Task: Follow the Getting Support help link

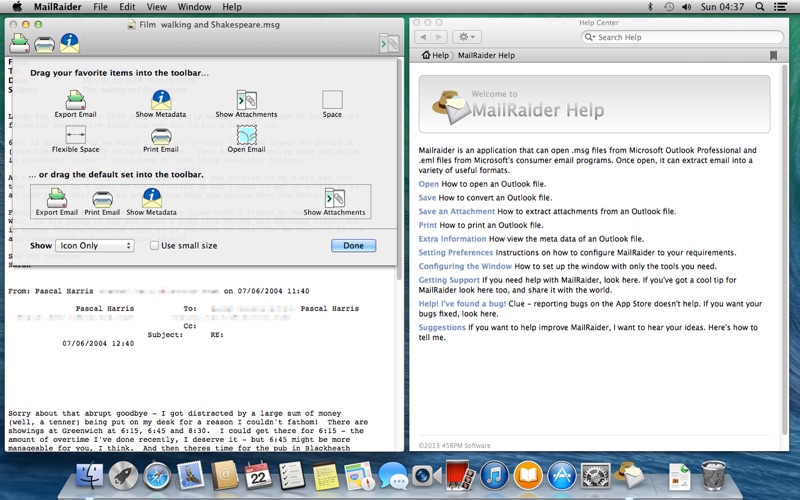Action: [x=449, y=280]
